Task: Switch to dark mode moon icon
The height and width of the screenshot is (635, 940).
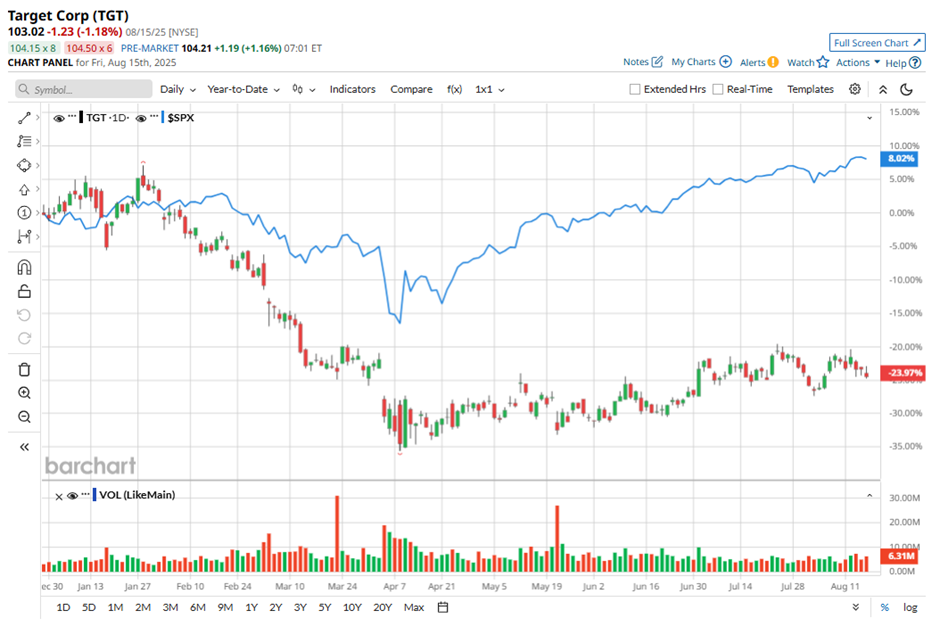Action: pyautogui.click(x=907, y=89)
